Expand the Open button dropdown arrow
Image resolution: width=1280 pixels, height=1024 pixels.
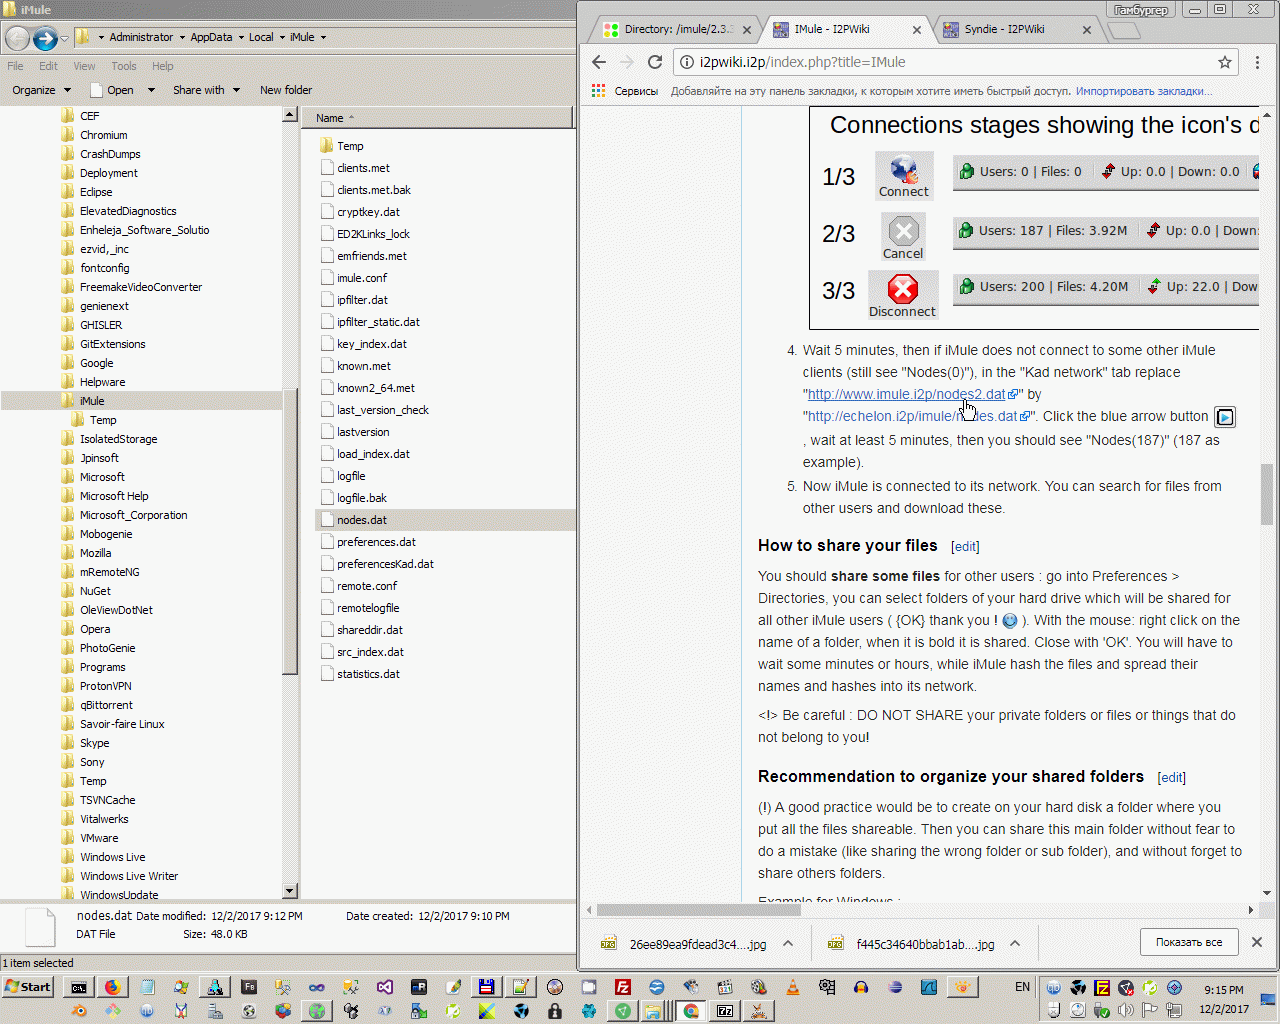pos(151,90)
